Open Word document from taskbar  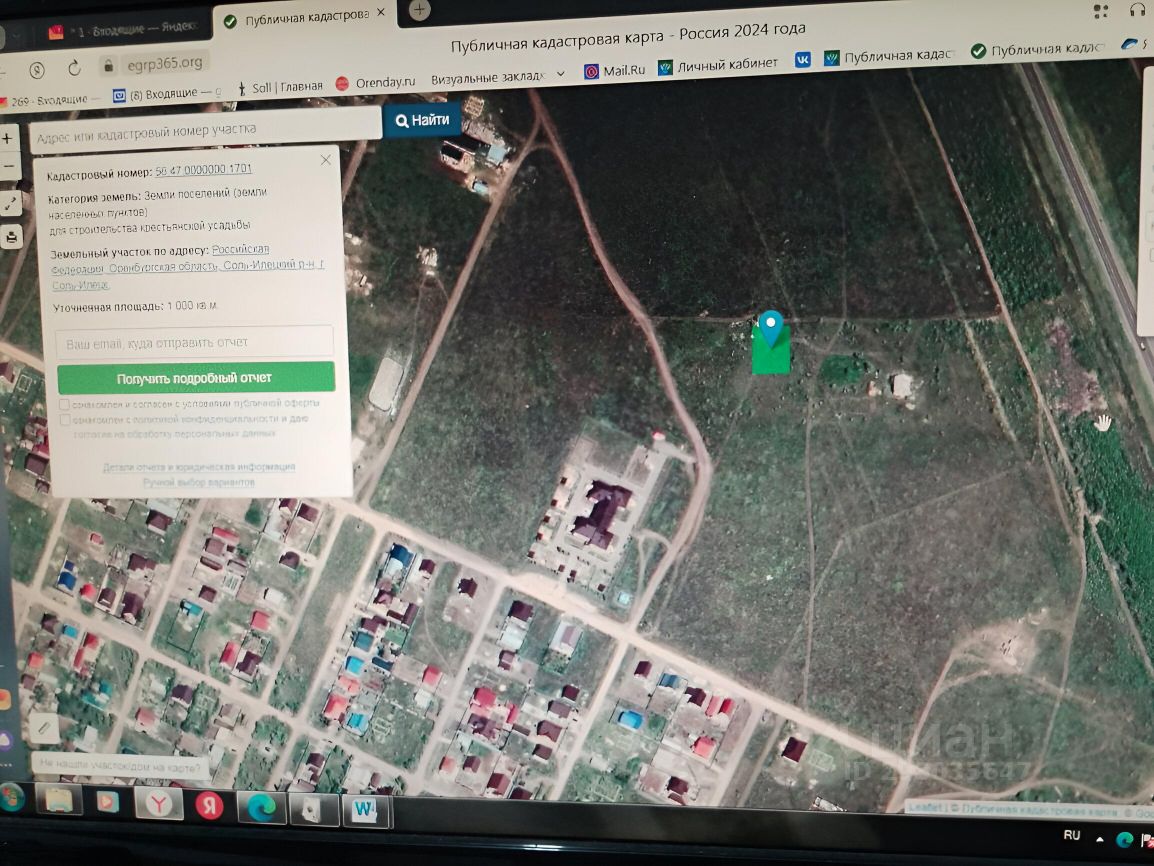tap(364, 811)
